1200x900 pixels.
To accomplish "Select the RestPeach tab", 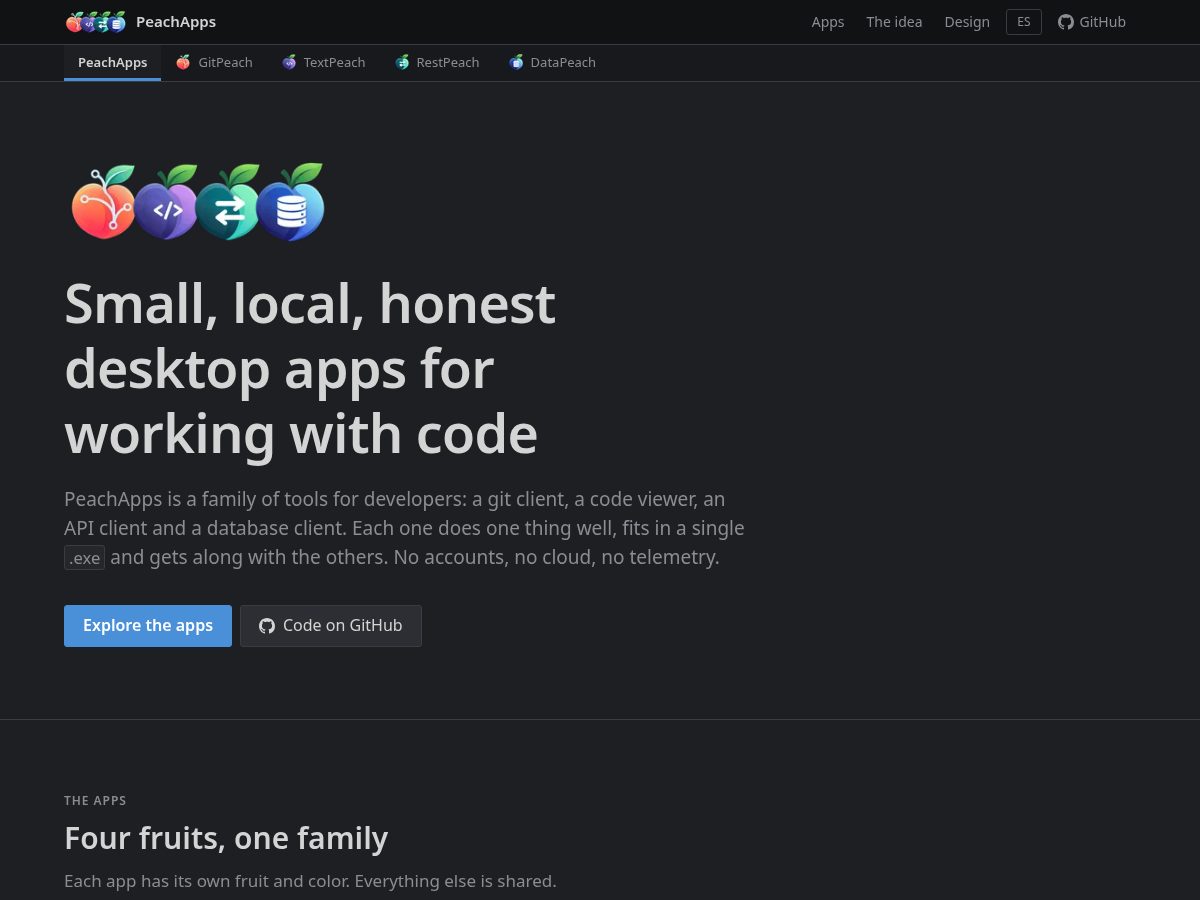I will point(437,62).
